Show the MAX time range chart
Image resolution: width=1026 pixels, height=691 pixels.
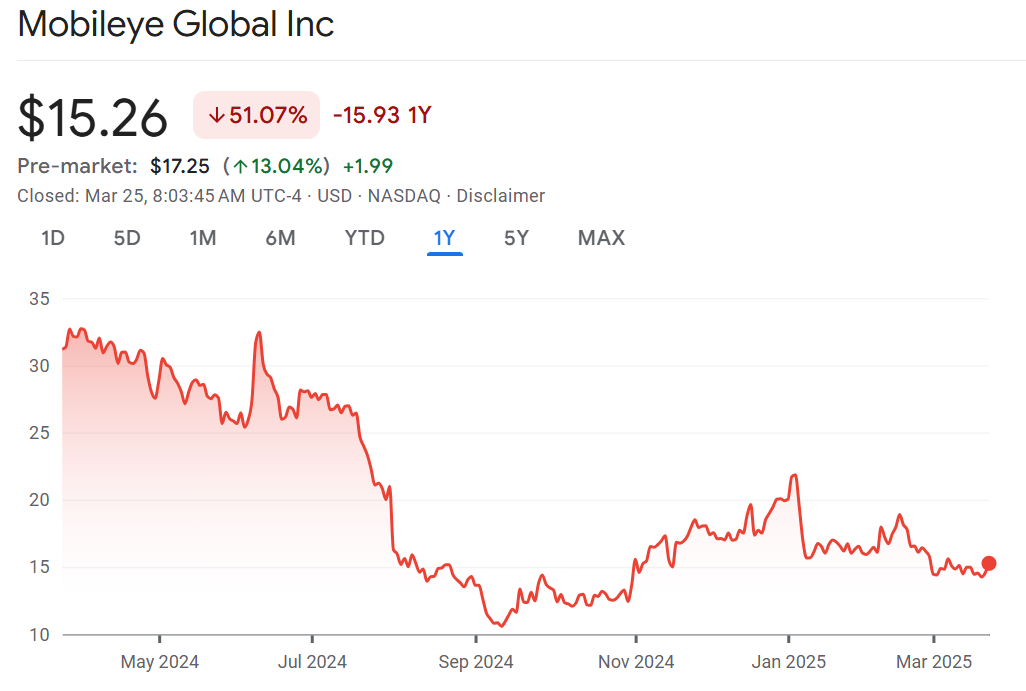[x=601, y=238]
